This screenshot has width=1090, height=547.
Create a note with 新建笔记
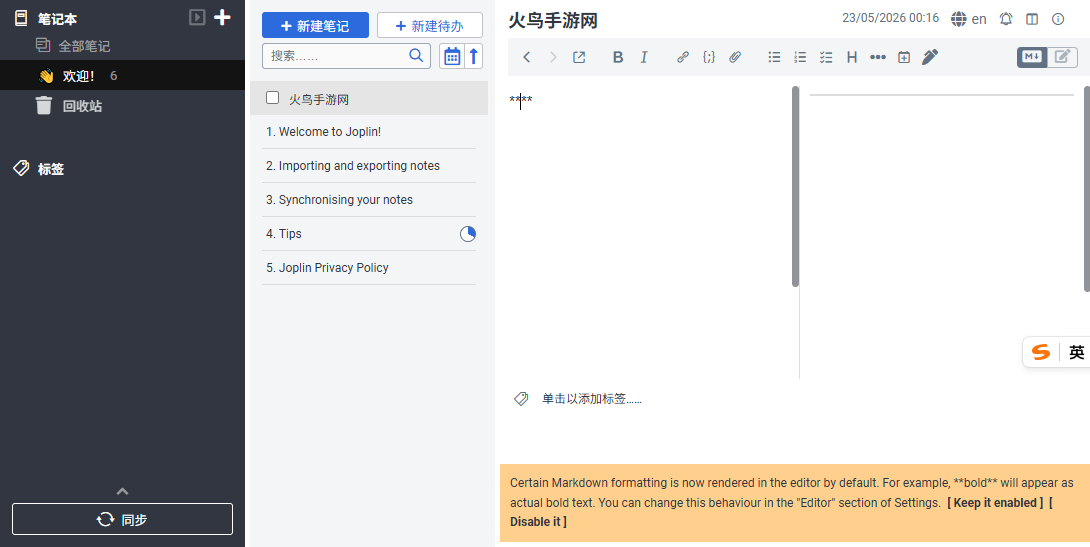[x=315, y=26]
